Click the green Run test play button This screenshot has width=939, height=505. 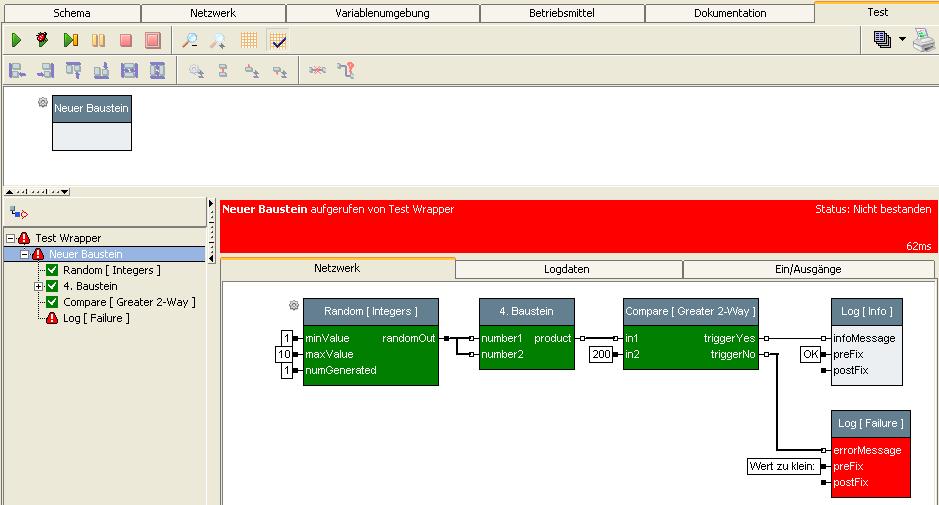[17, 40]
